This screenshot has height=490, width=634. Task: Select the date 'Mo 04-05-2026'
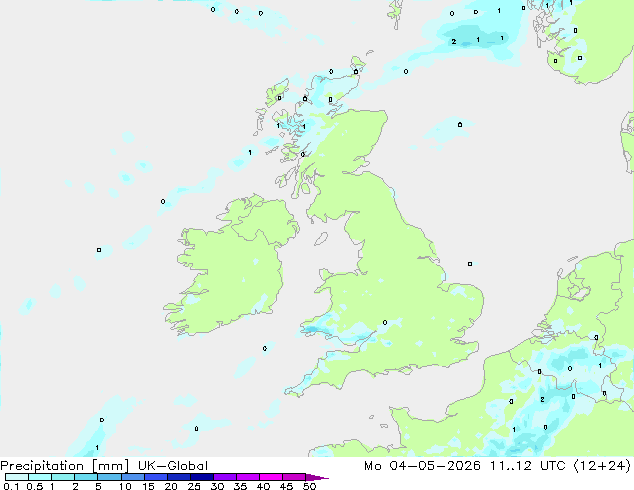coord(422,466)
